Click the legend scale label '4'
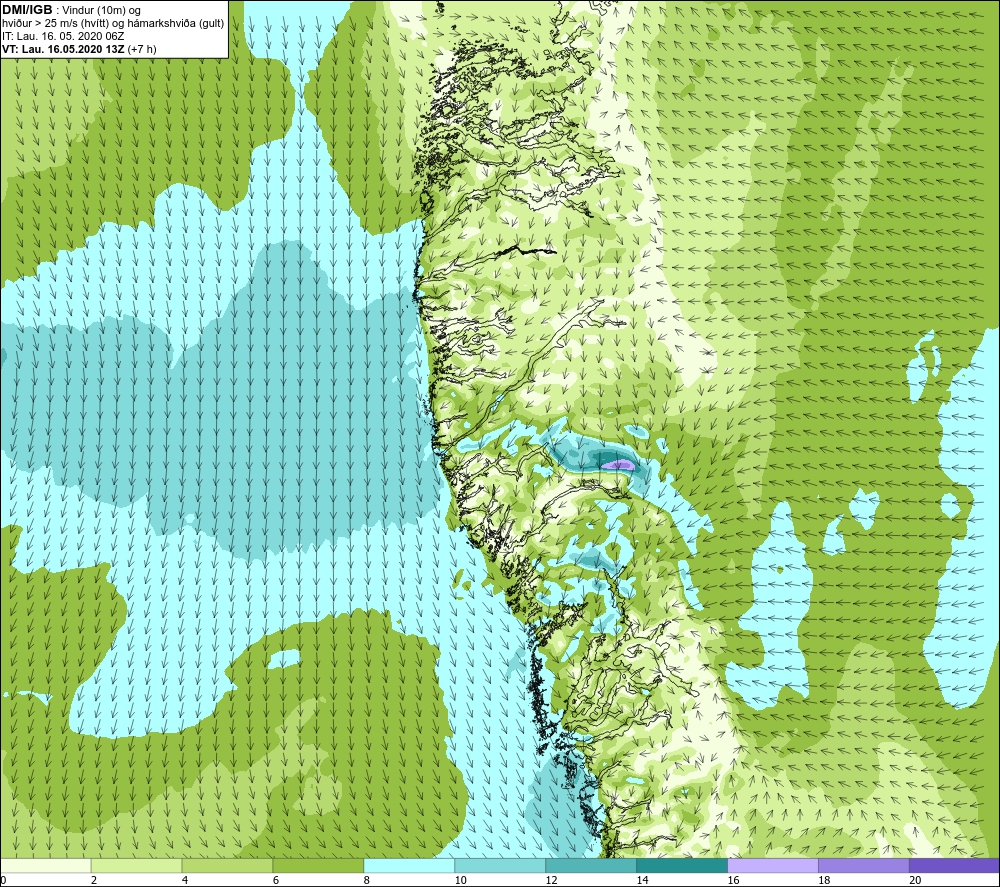Viewport: 1000px width, 887px height. [x=185, y=880]
